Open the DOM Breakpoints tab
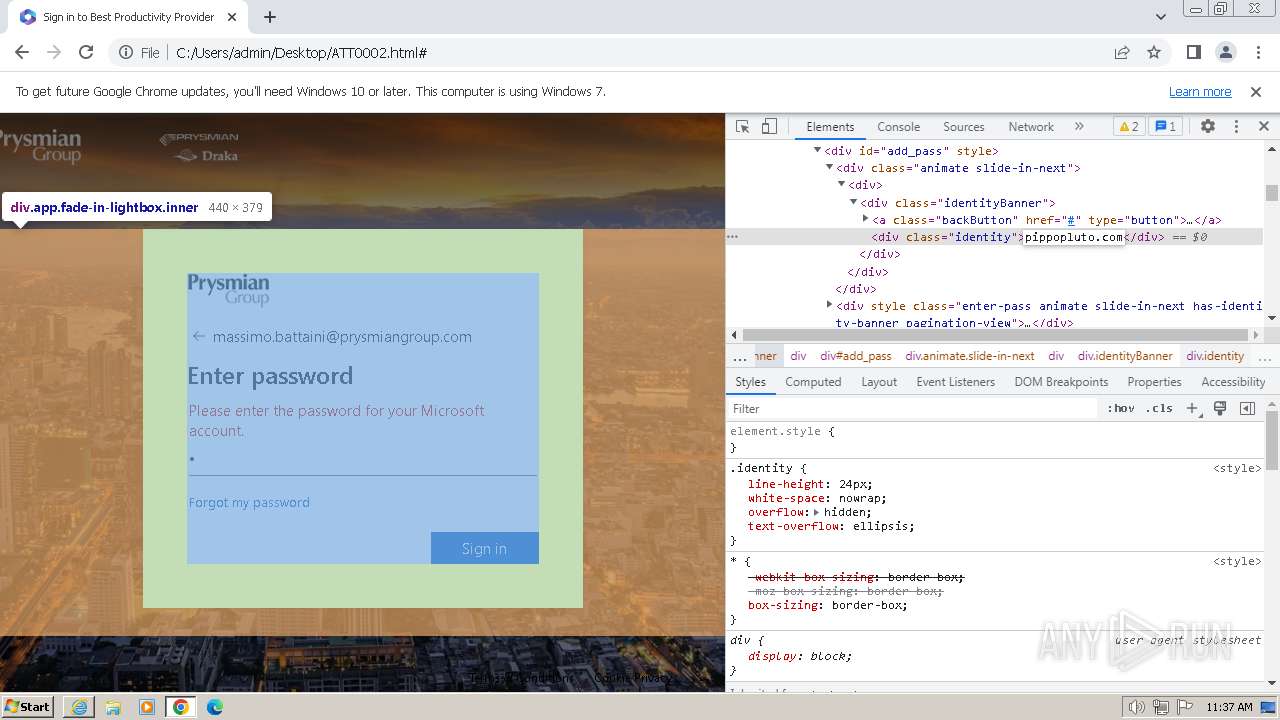The image size is (1280, 720). (x=1061, y=382)
